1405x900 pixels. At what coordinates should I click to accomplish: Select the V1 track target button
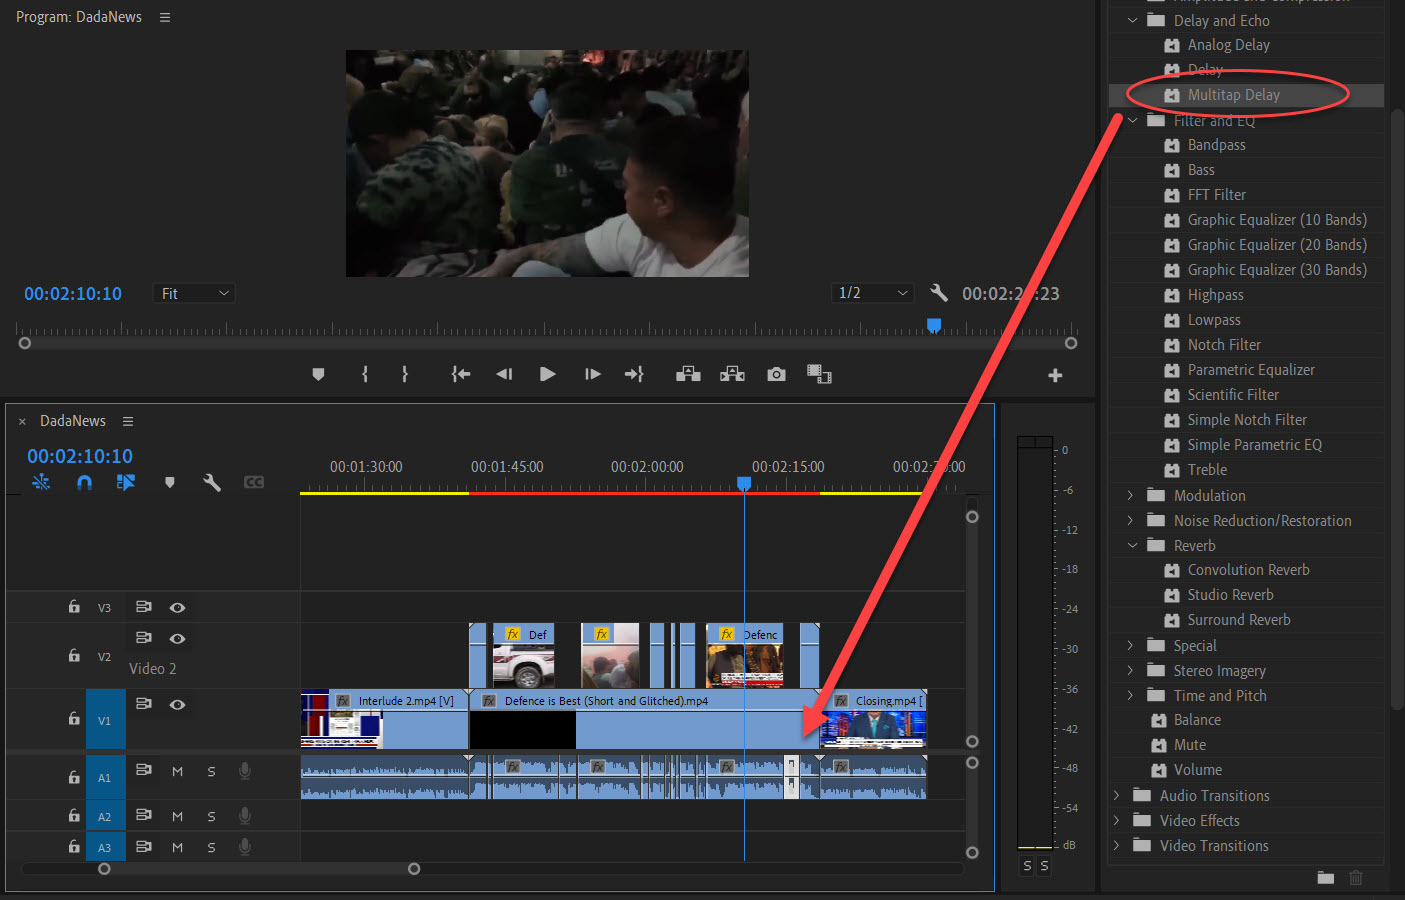[105, 720]
